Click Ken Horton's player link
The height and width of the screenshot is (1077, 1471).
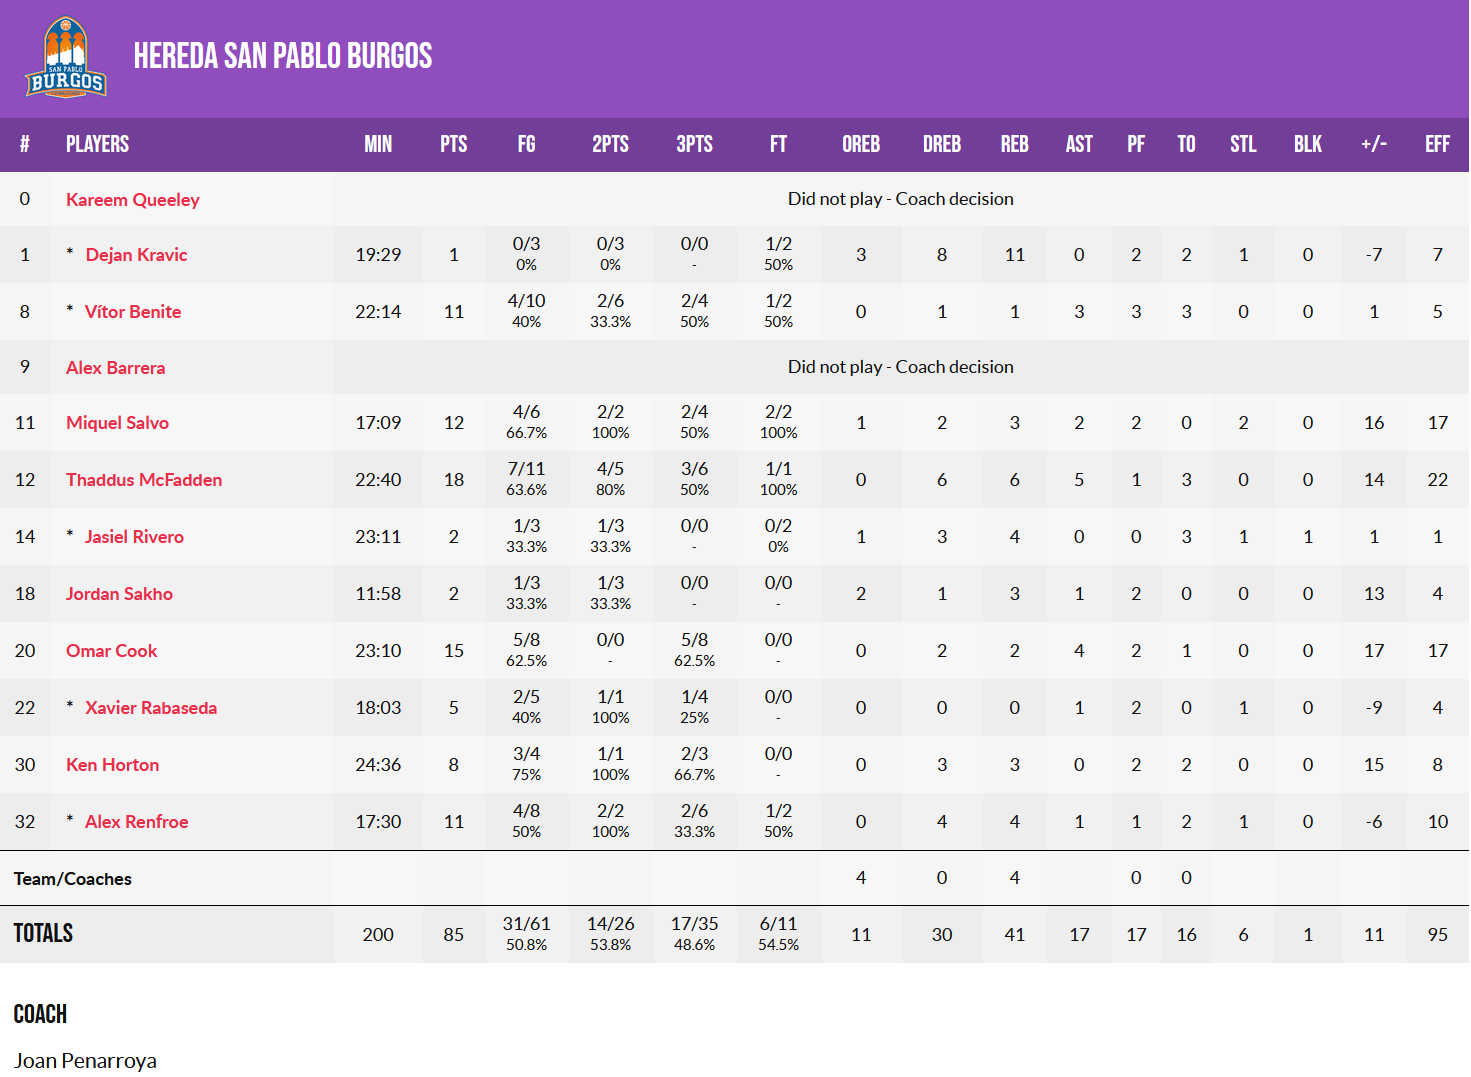click(112, 765)
